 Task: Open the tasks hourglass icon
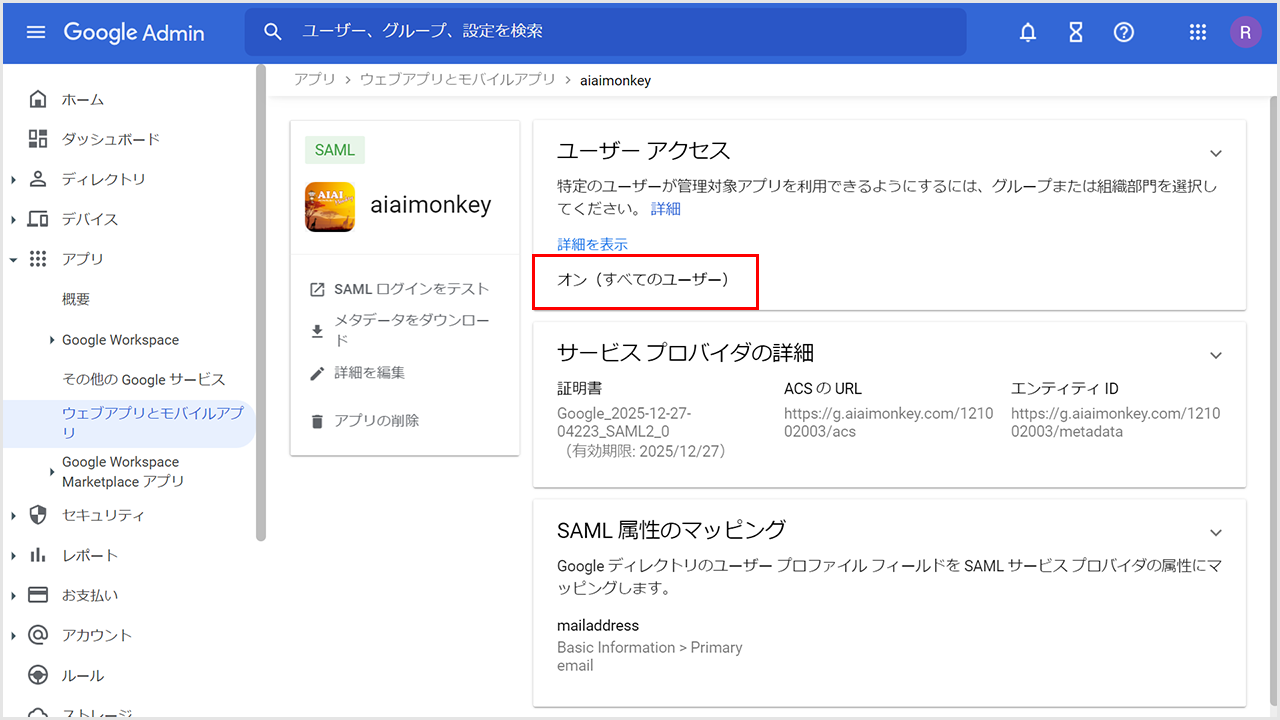tap(1076, 32)
